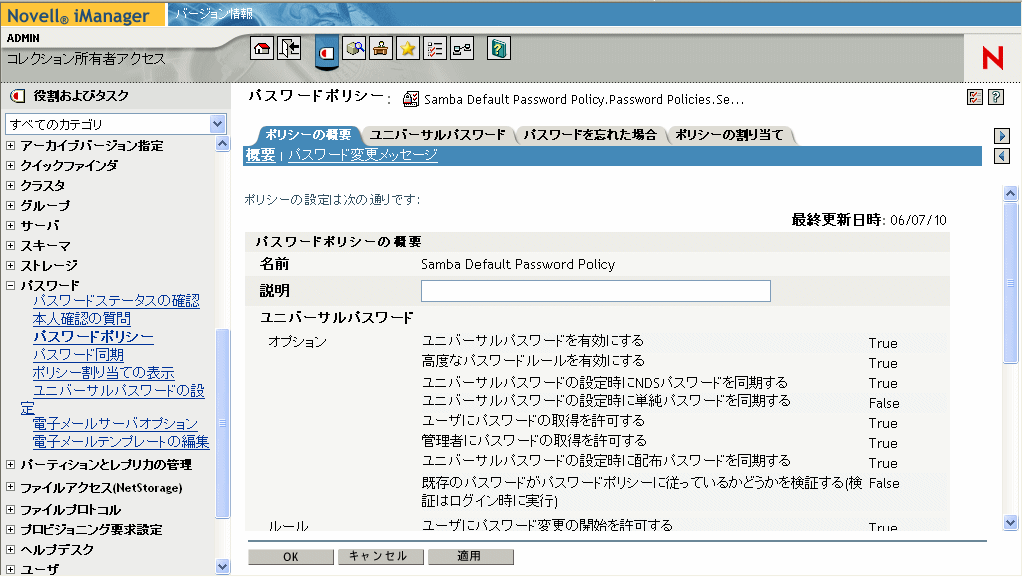Viewport: 1022px width, 577px height.
Task: Expand ヘルプデスク tree node
Action: [x=10, y=550]
